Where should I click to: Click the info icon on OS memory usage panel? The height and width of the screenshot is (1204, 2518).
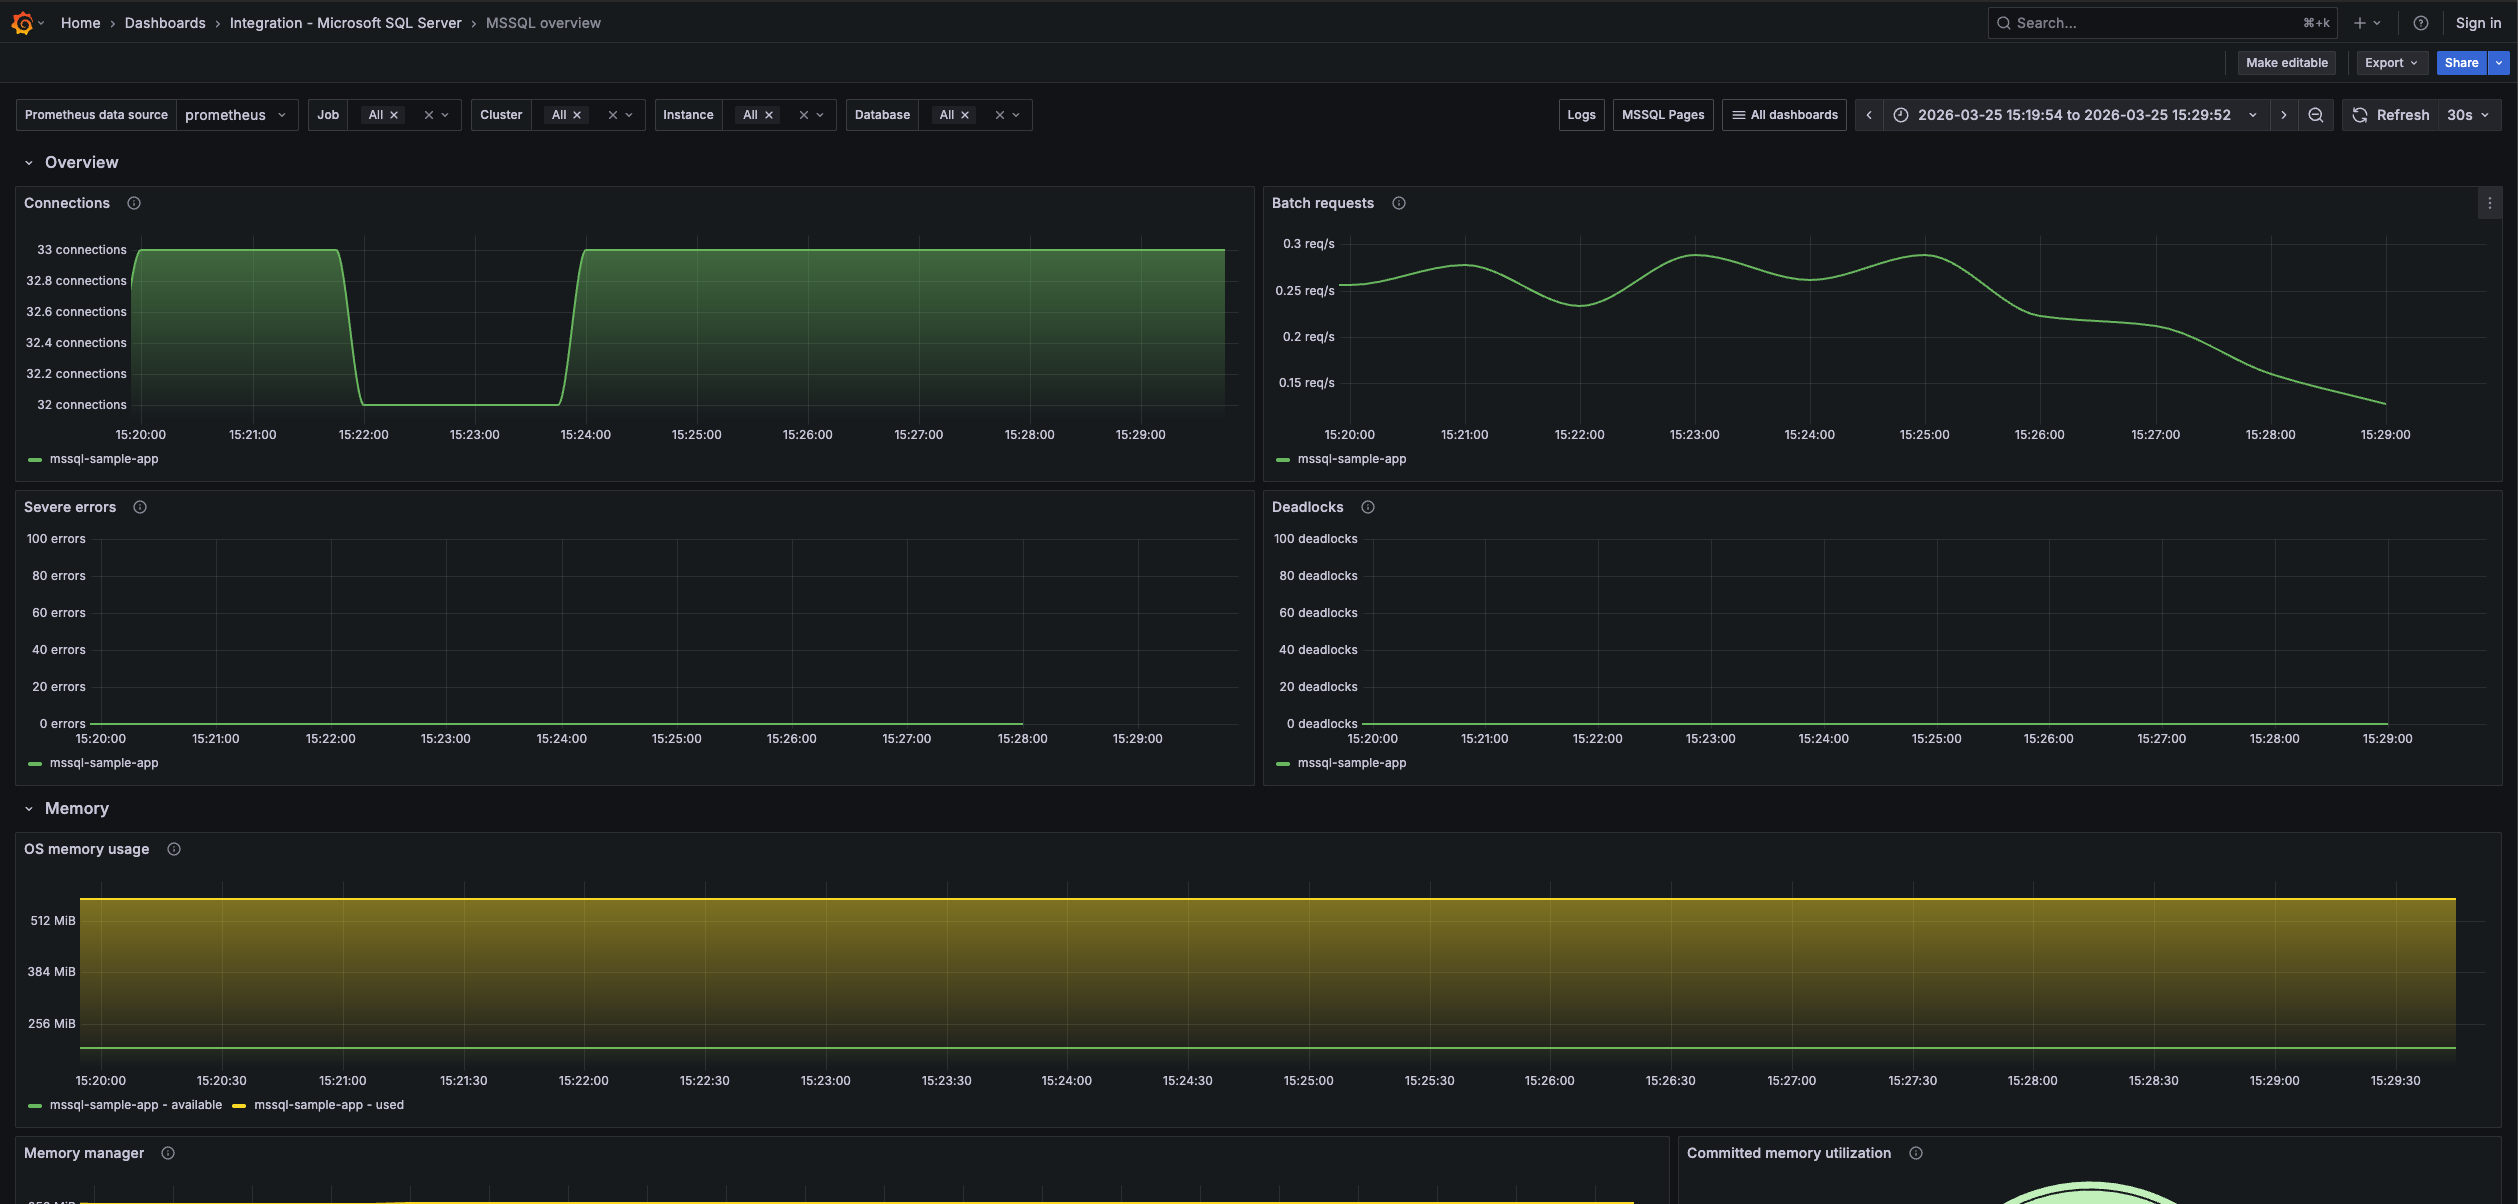tap(173, 849)
